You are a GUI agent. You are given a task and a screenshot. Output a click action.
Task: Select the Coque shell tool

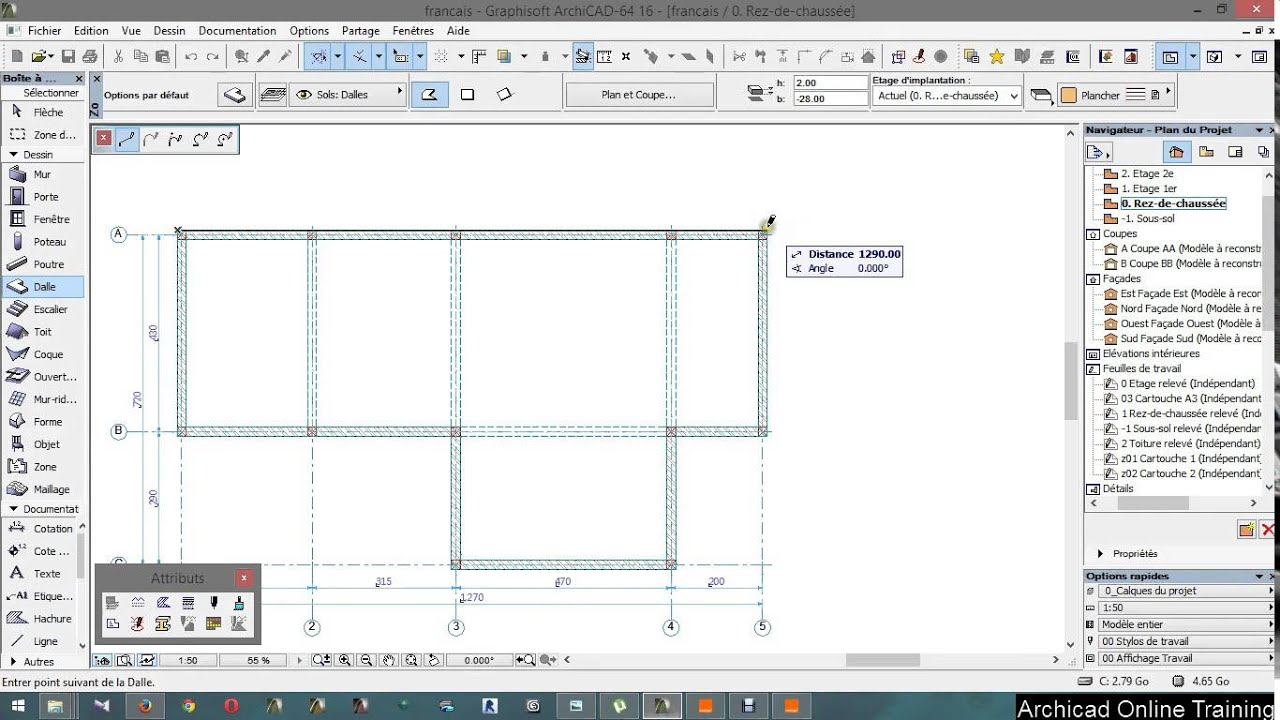[x=41, y=354]
